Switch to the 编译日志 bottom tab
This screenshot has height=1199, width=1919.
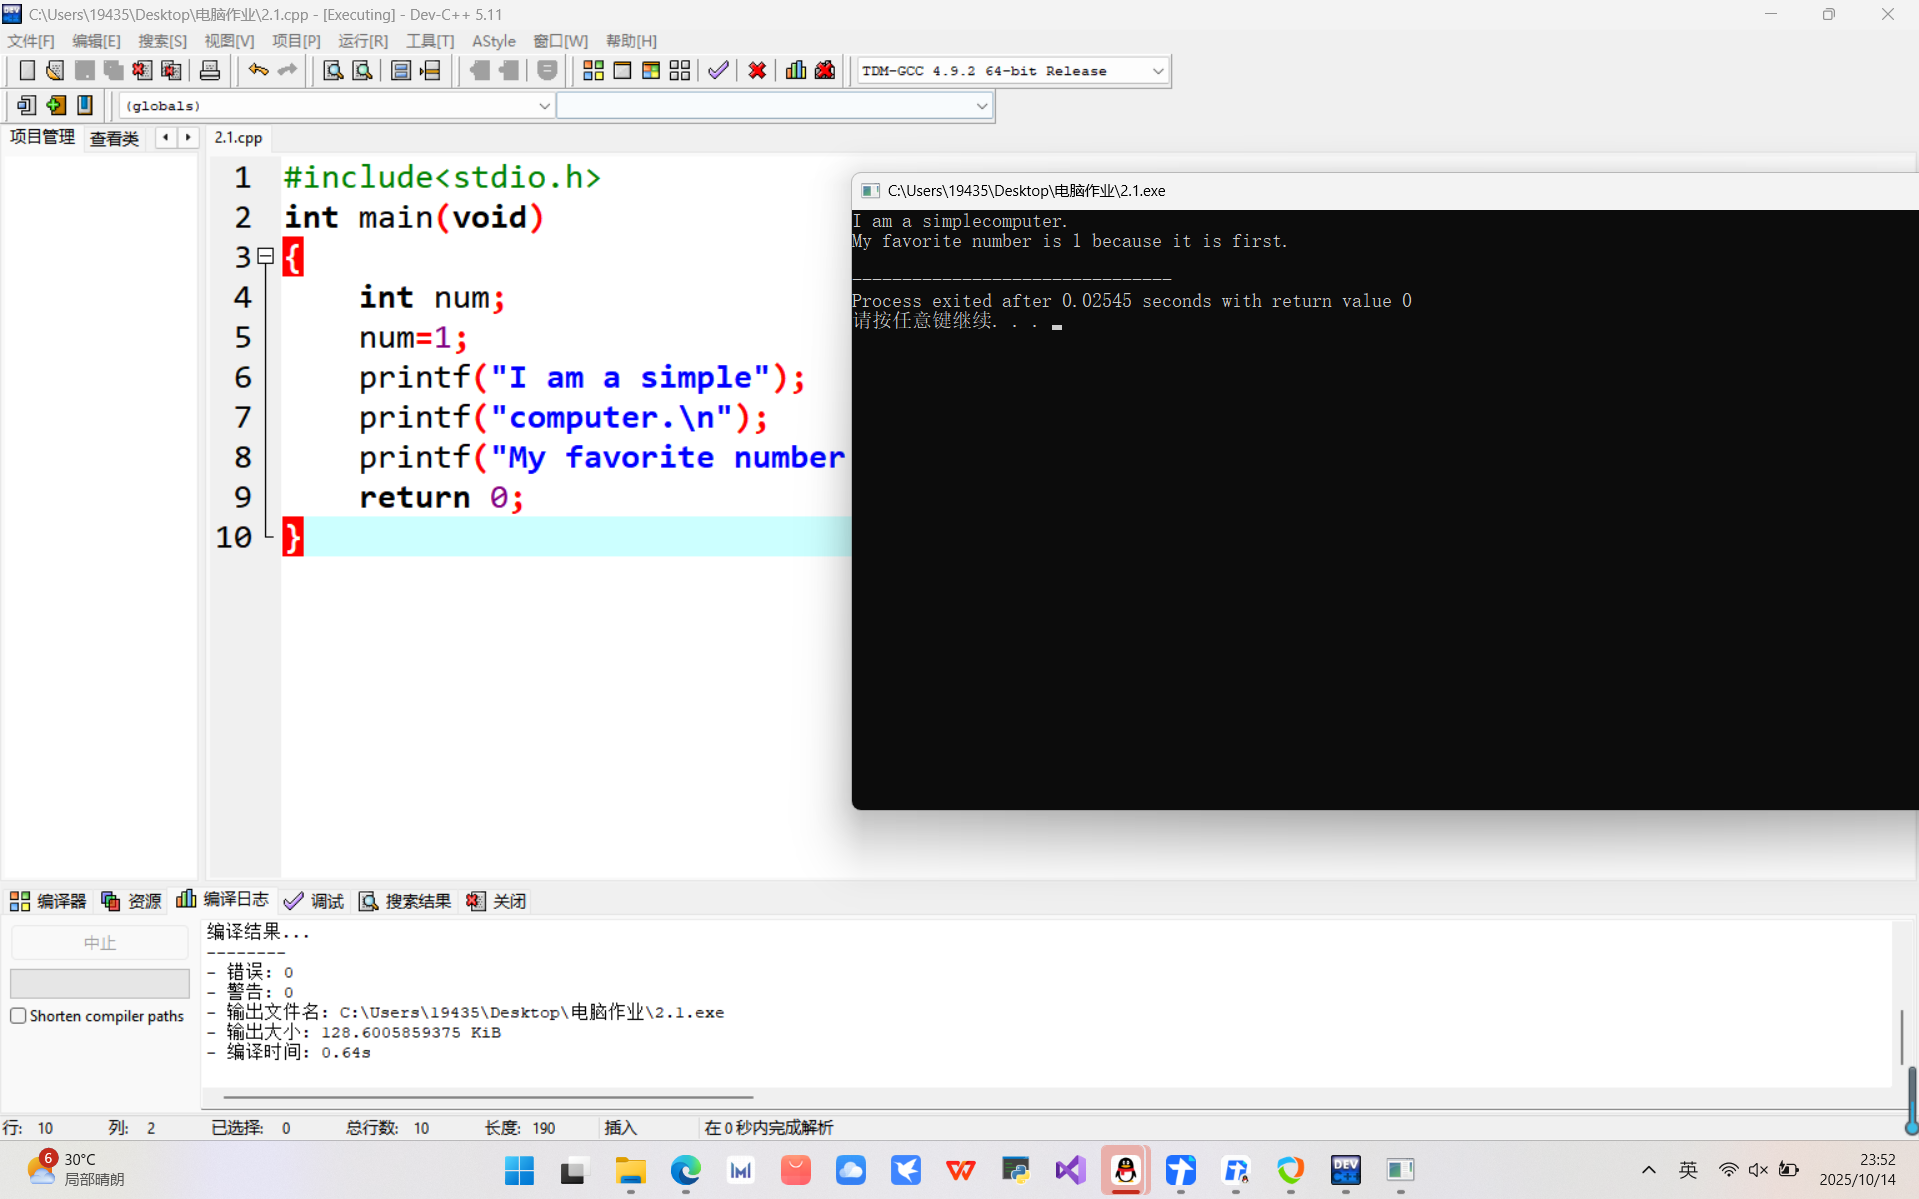pos(222,900)
